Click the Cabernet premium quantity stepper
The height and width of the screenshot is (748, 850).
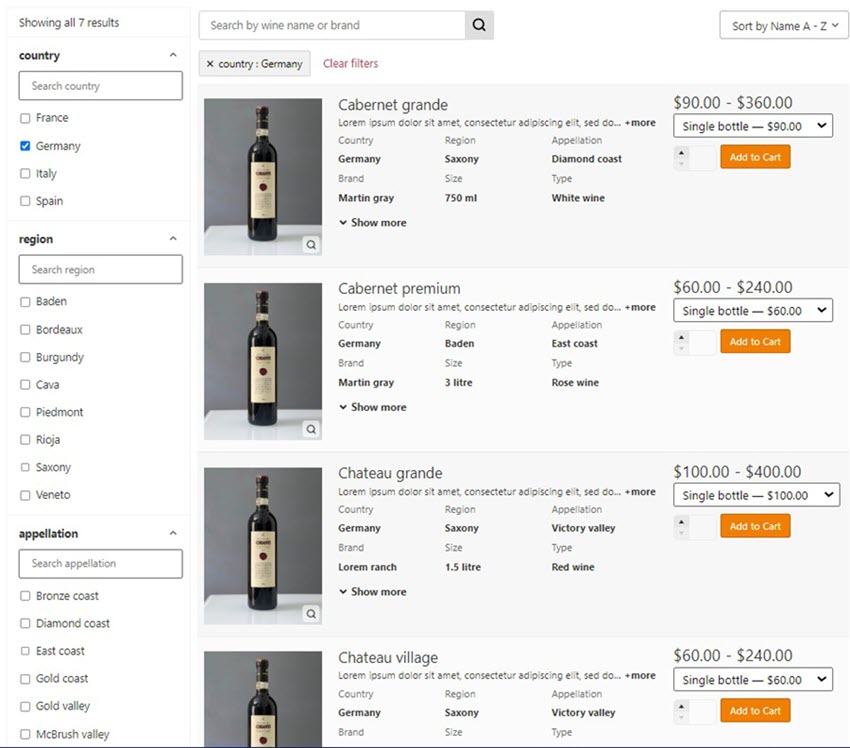[x=695, y=343]
